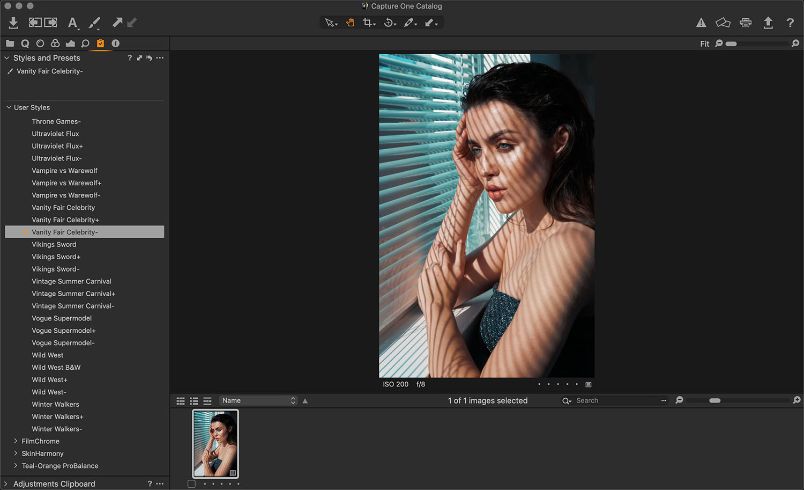Apply the Vogue Supermodel style
Viewport: 804px width, 490px height.
point(62,318)
